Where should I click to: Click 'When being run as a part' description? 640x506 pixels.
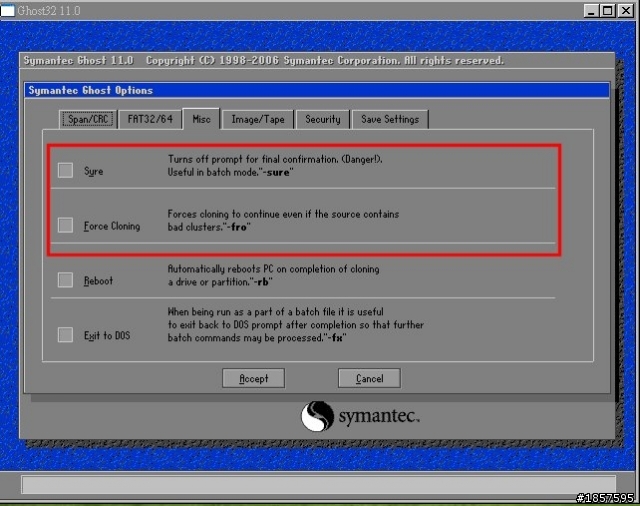pyautogui.click(x=296, y=325)
